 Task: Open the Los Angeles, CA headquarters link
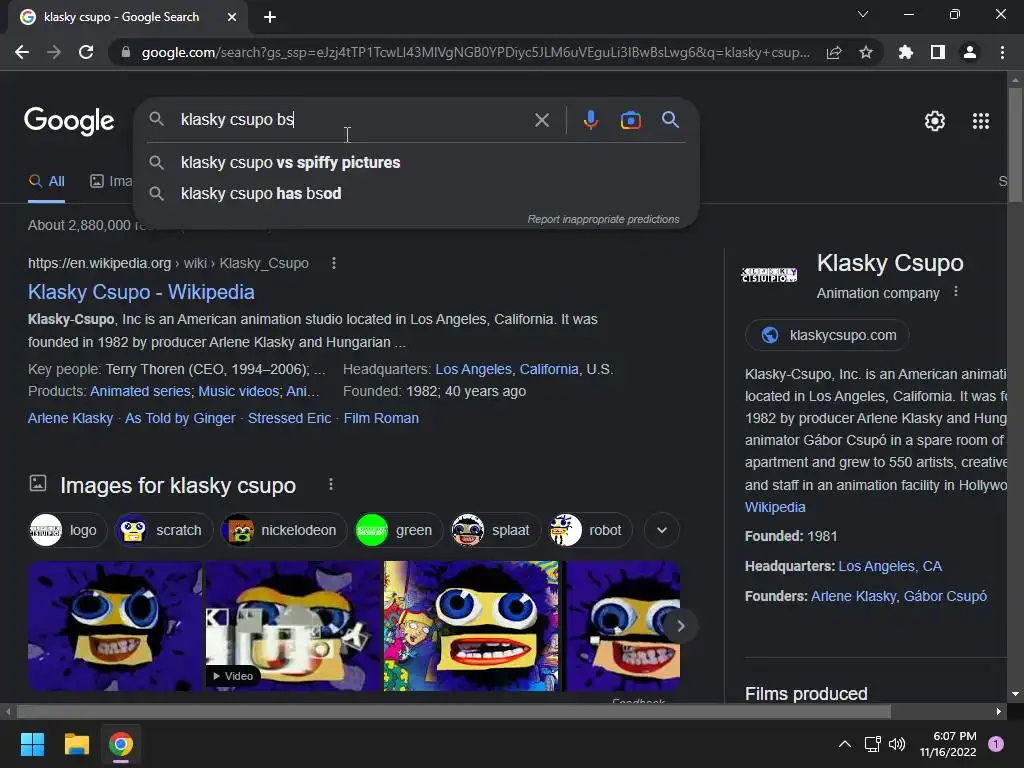pyautogui.click(x=890, y=566)
